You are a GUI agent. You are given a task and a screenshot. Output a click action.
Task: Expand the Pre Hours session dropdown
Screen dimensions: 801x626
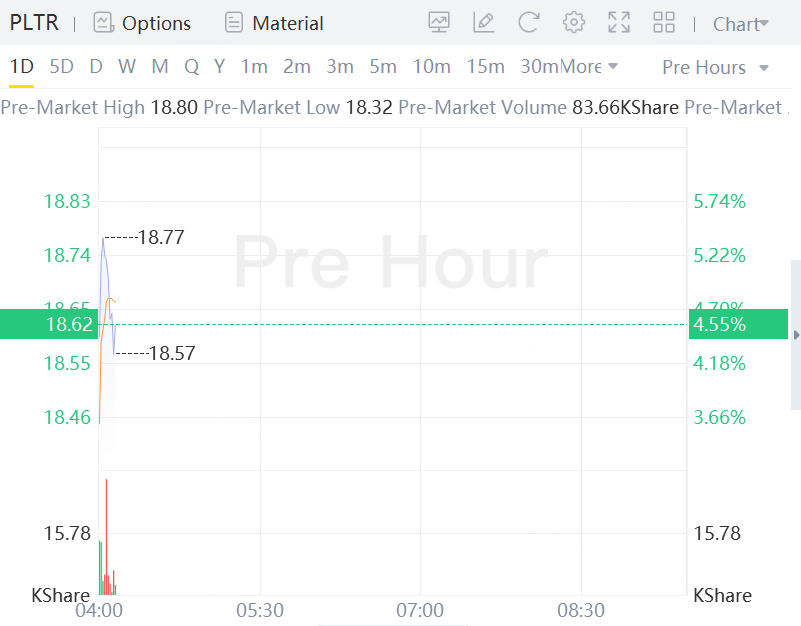click(x=715, y=67)
